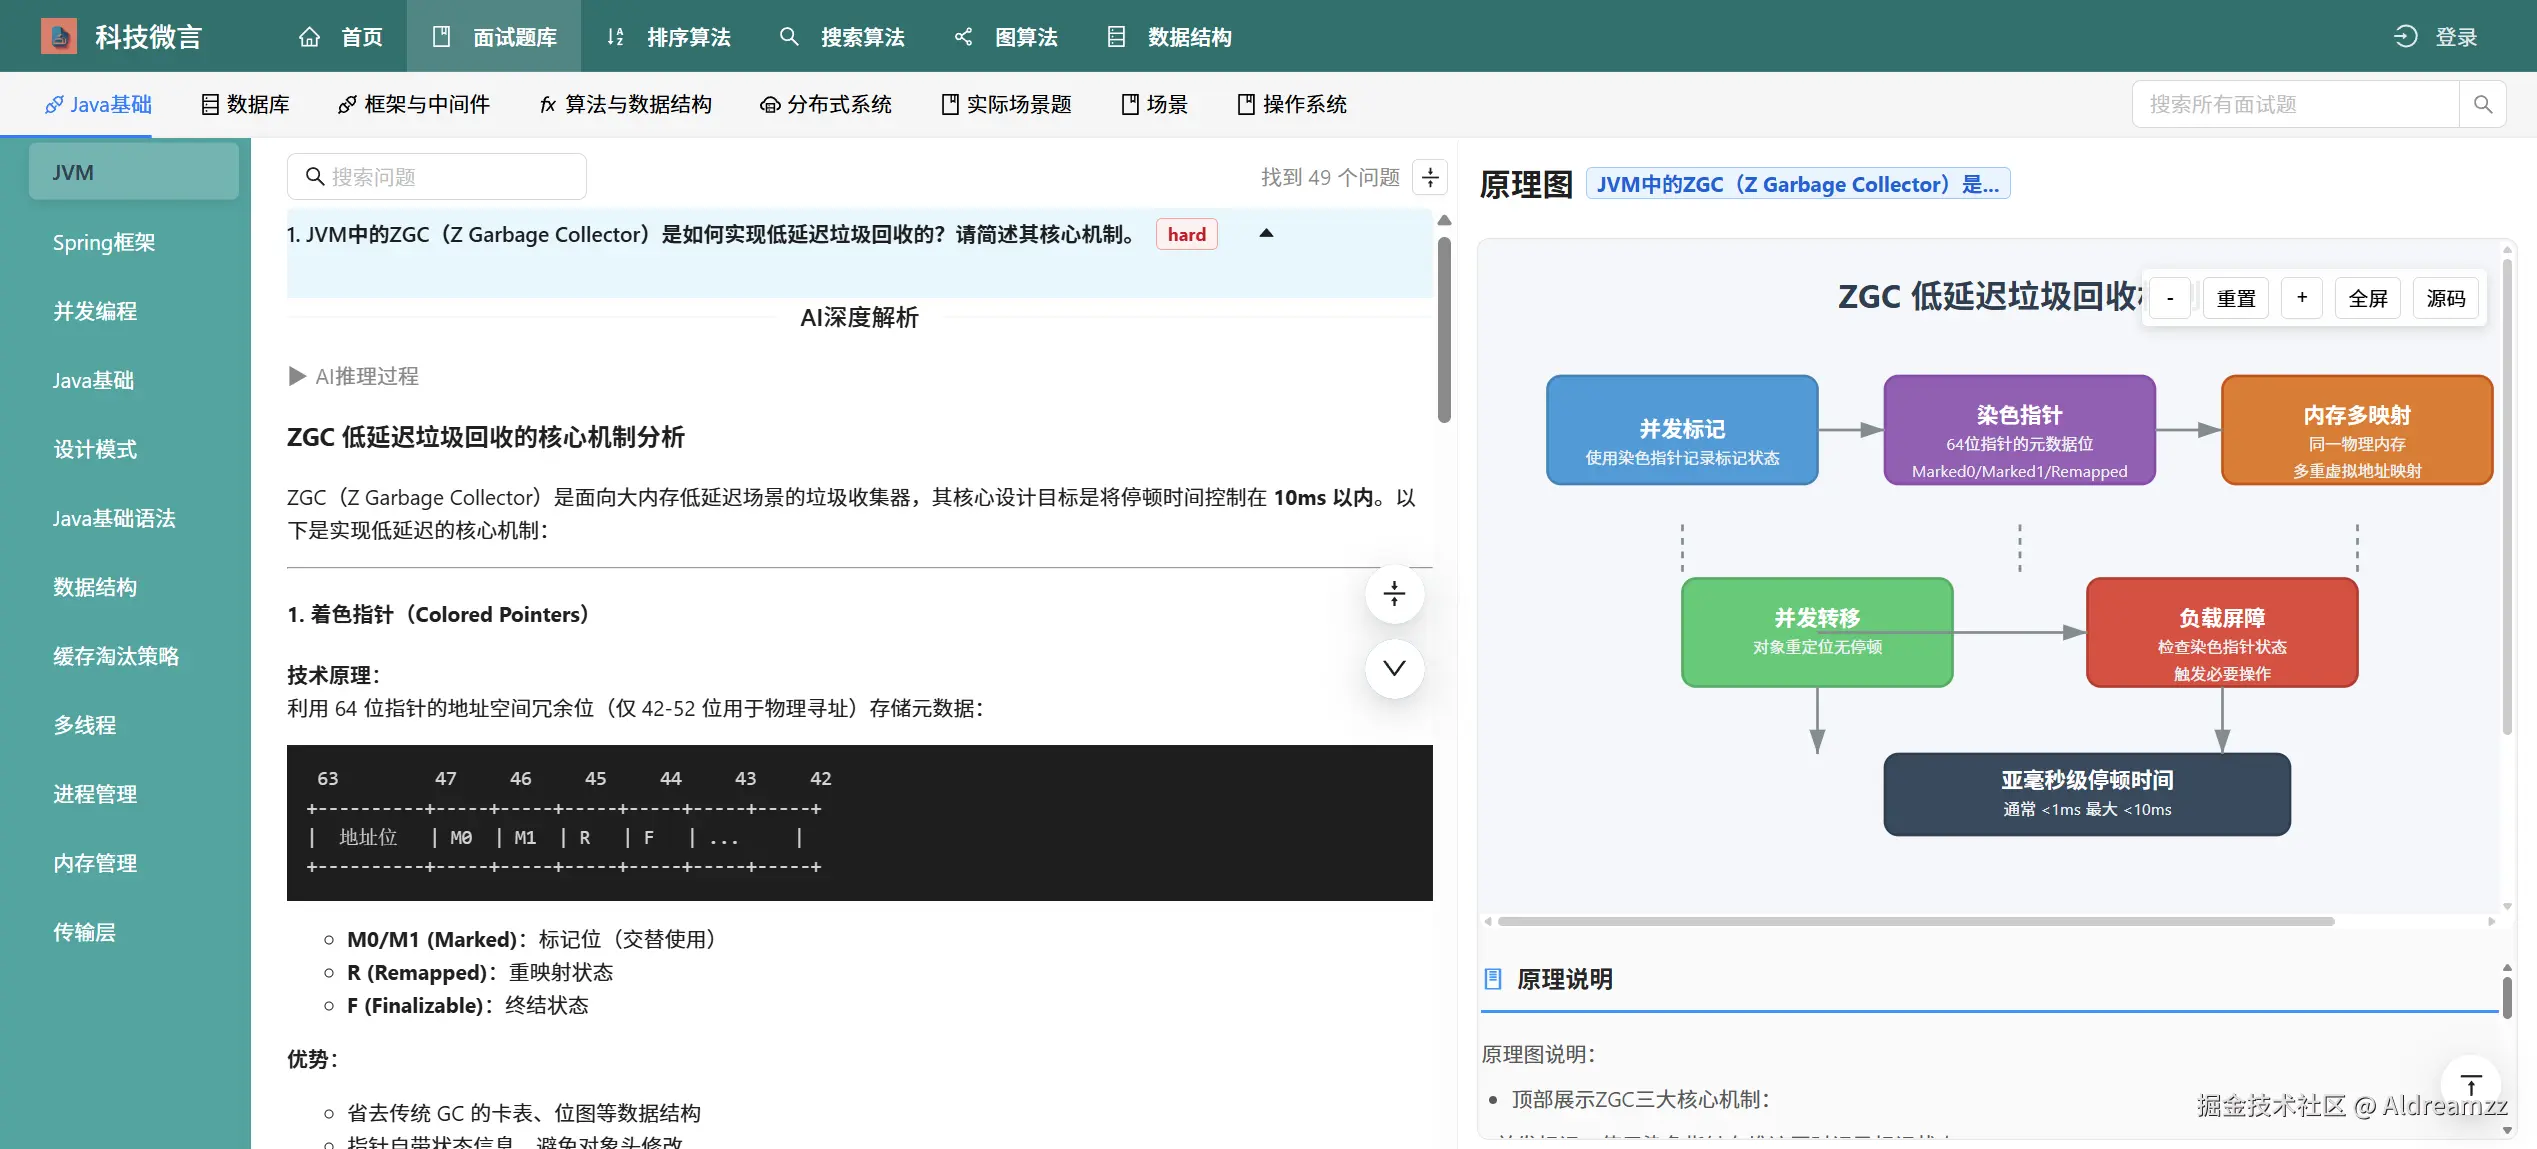Viewport: 2537px width, 1149px height.
Task: Click the diagram horizontal scrollbar
Action: [x=1915, y=921]
